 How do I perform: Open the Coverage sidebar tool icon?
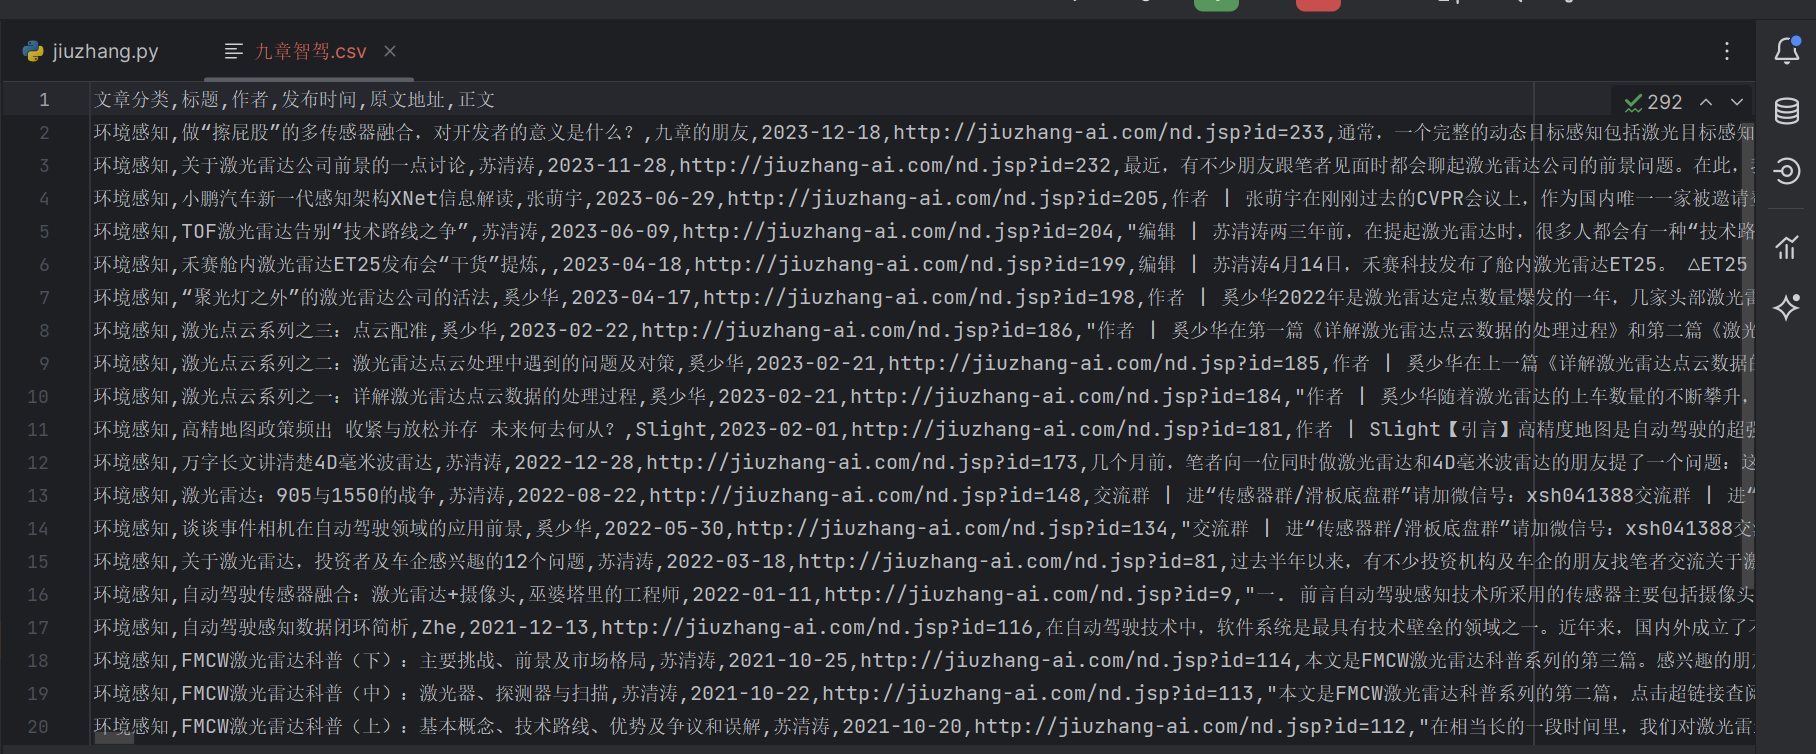1787,171
